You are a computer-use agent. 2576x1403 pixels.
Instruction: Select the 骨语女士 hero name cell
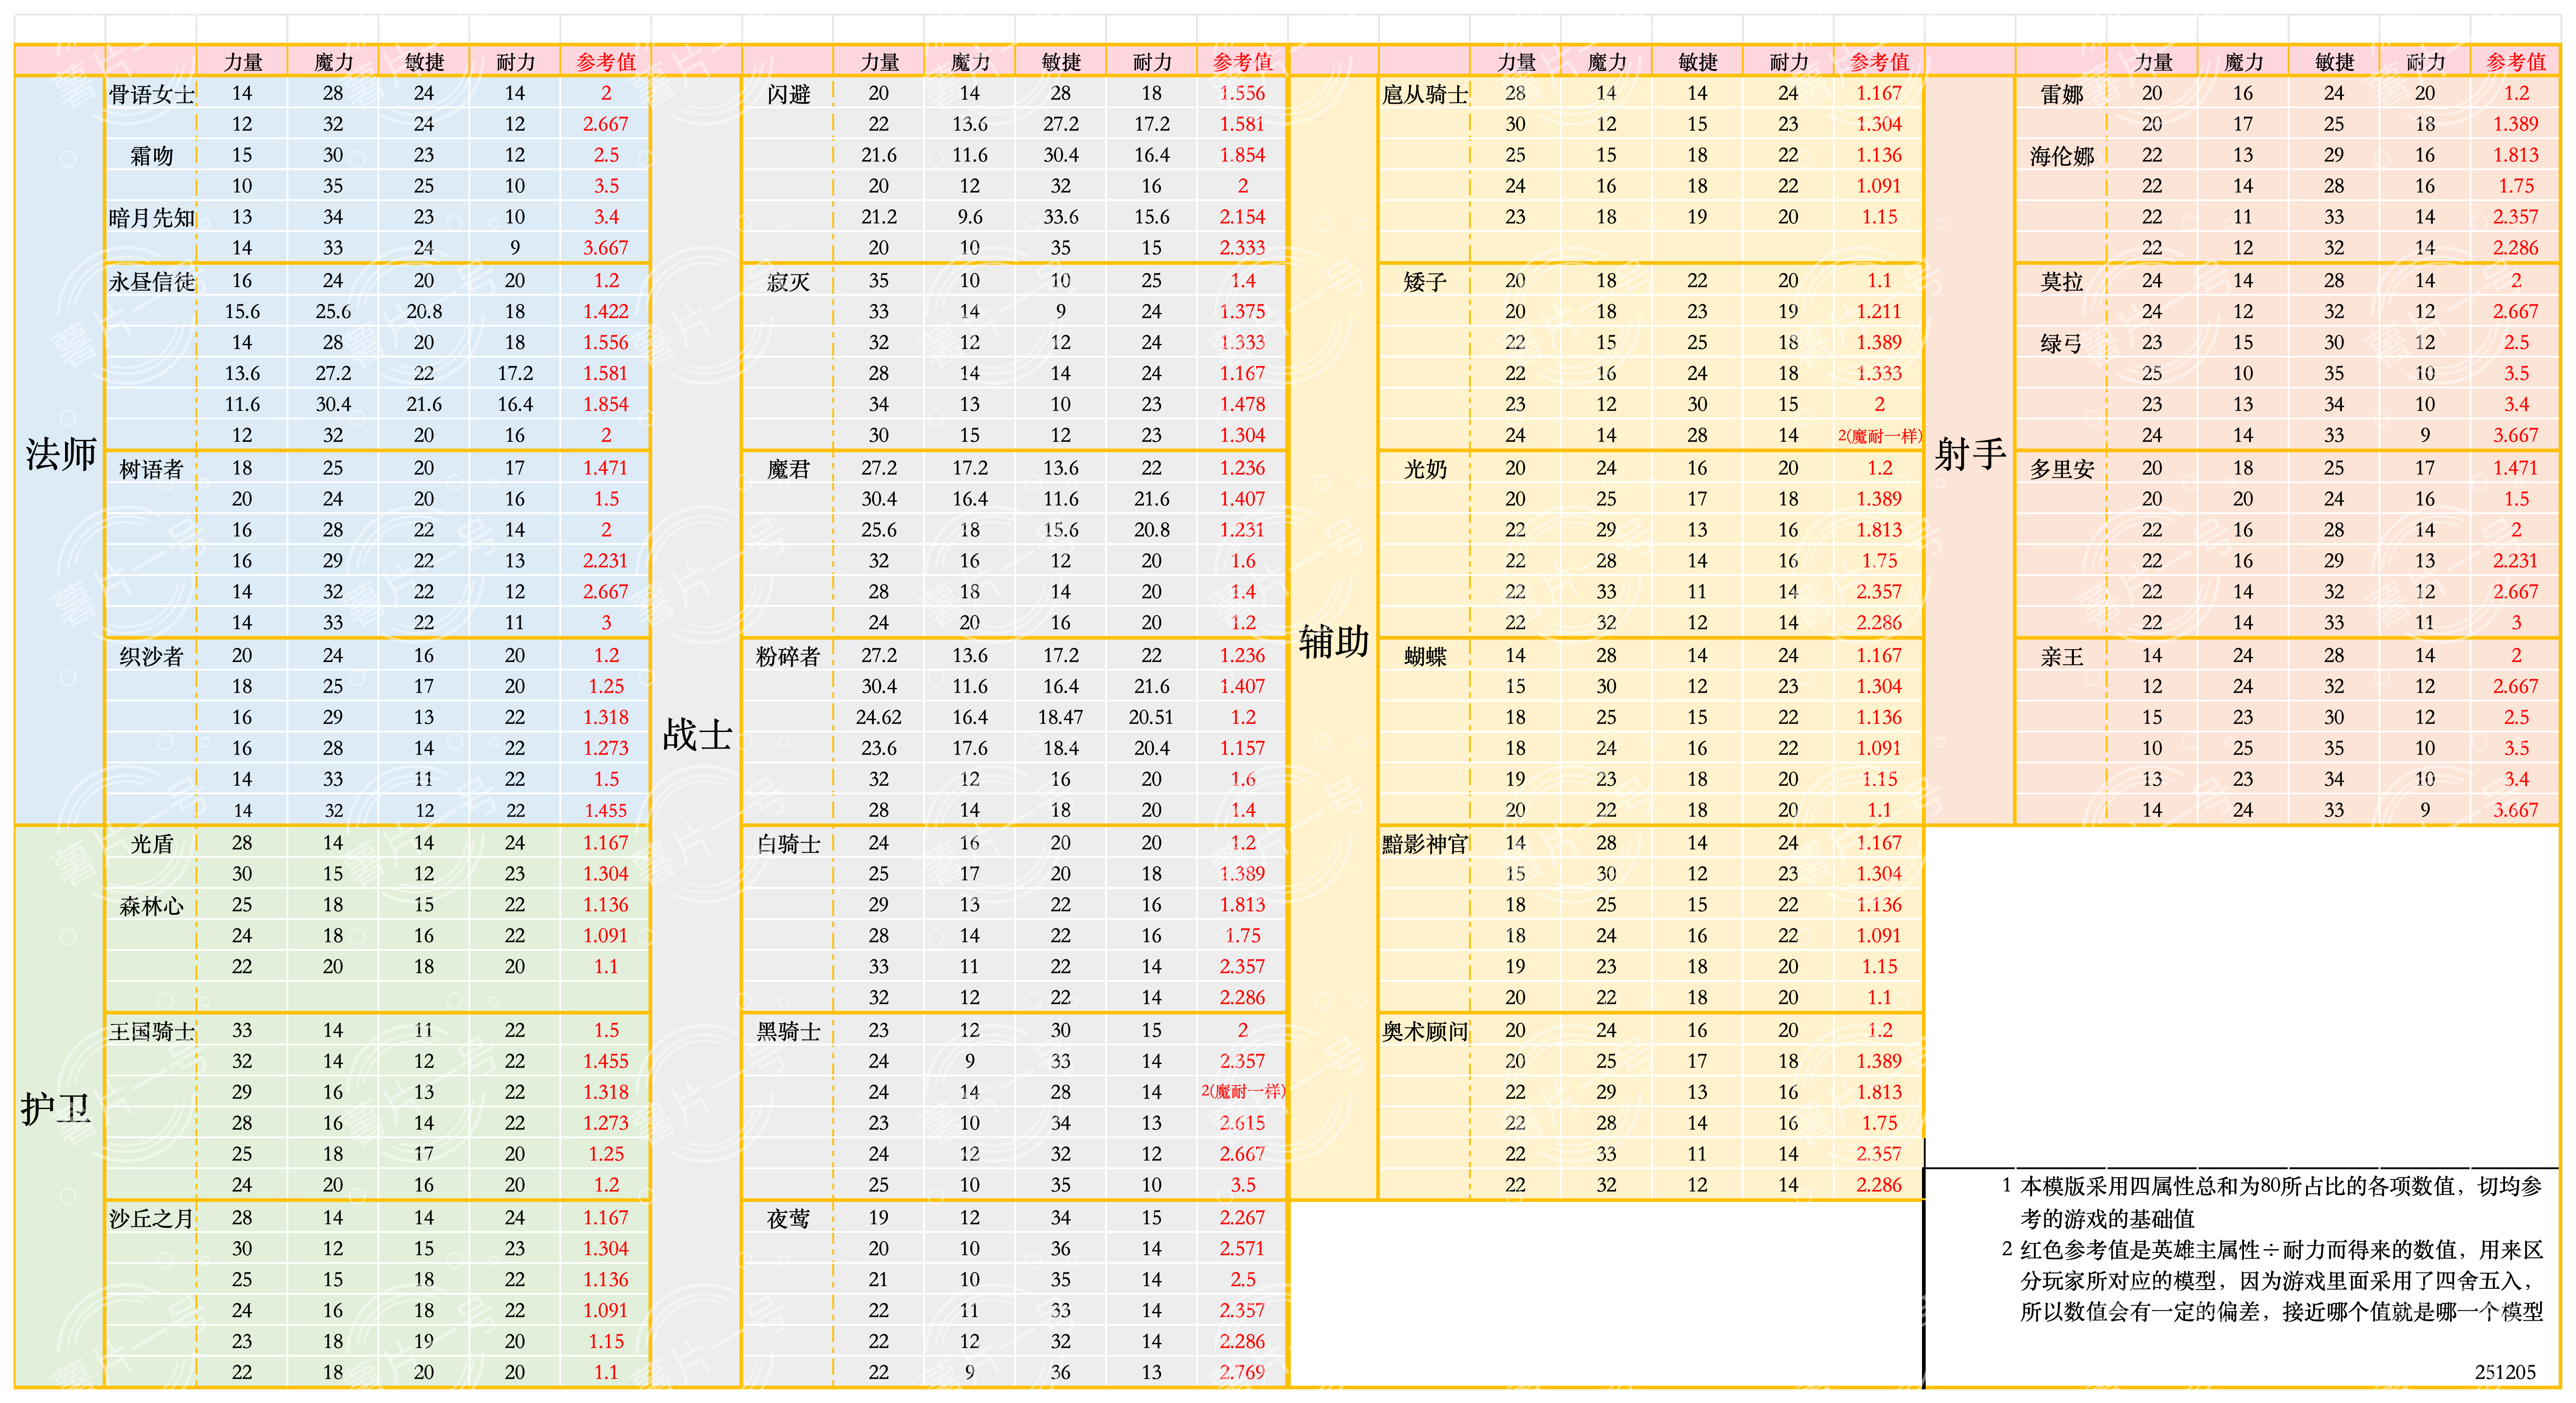151,94
